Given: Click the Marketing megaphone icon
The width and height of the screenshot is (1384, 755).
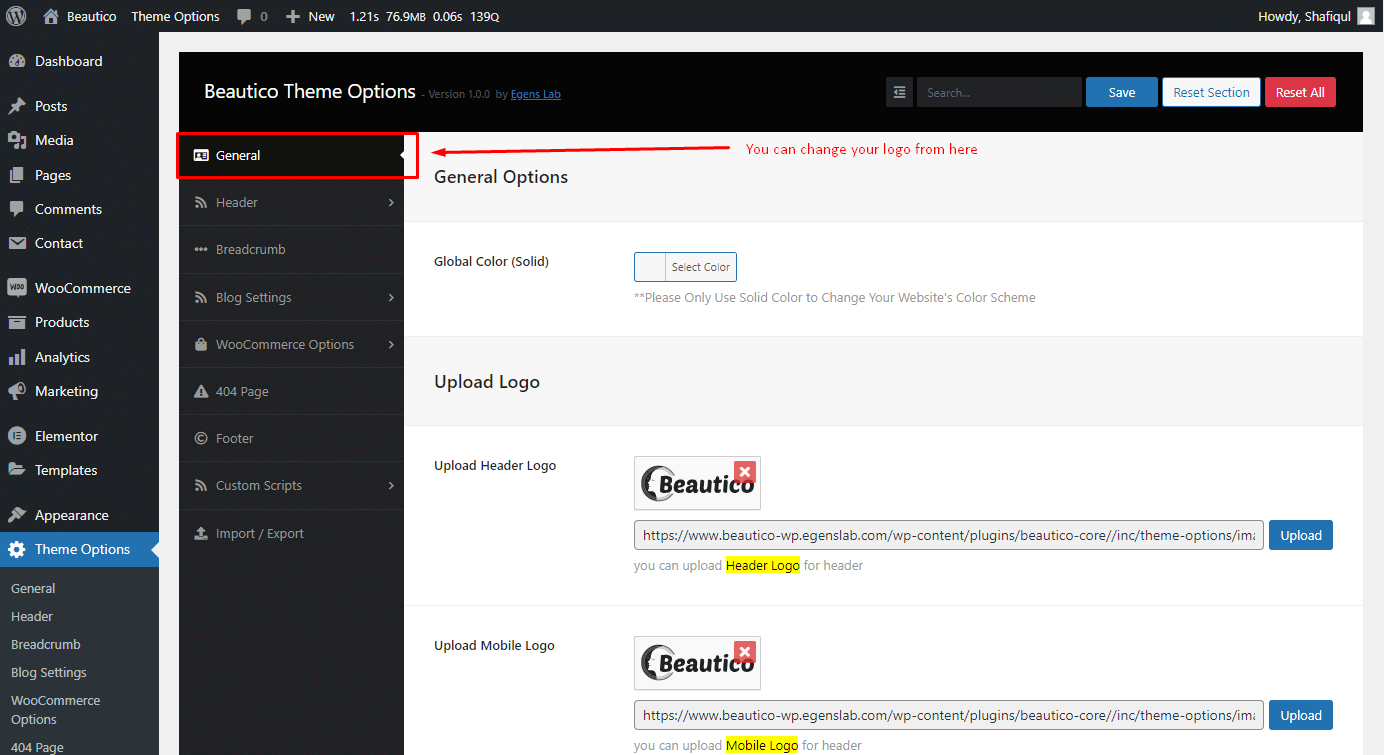Looking at the screenshot, I should pos(16,391).
